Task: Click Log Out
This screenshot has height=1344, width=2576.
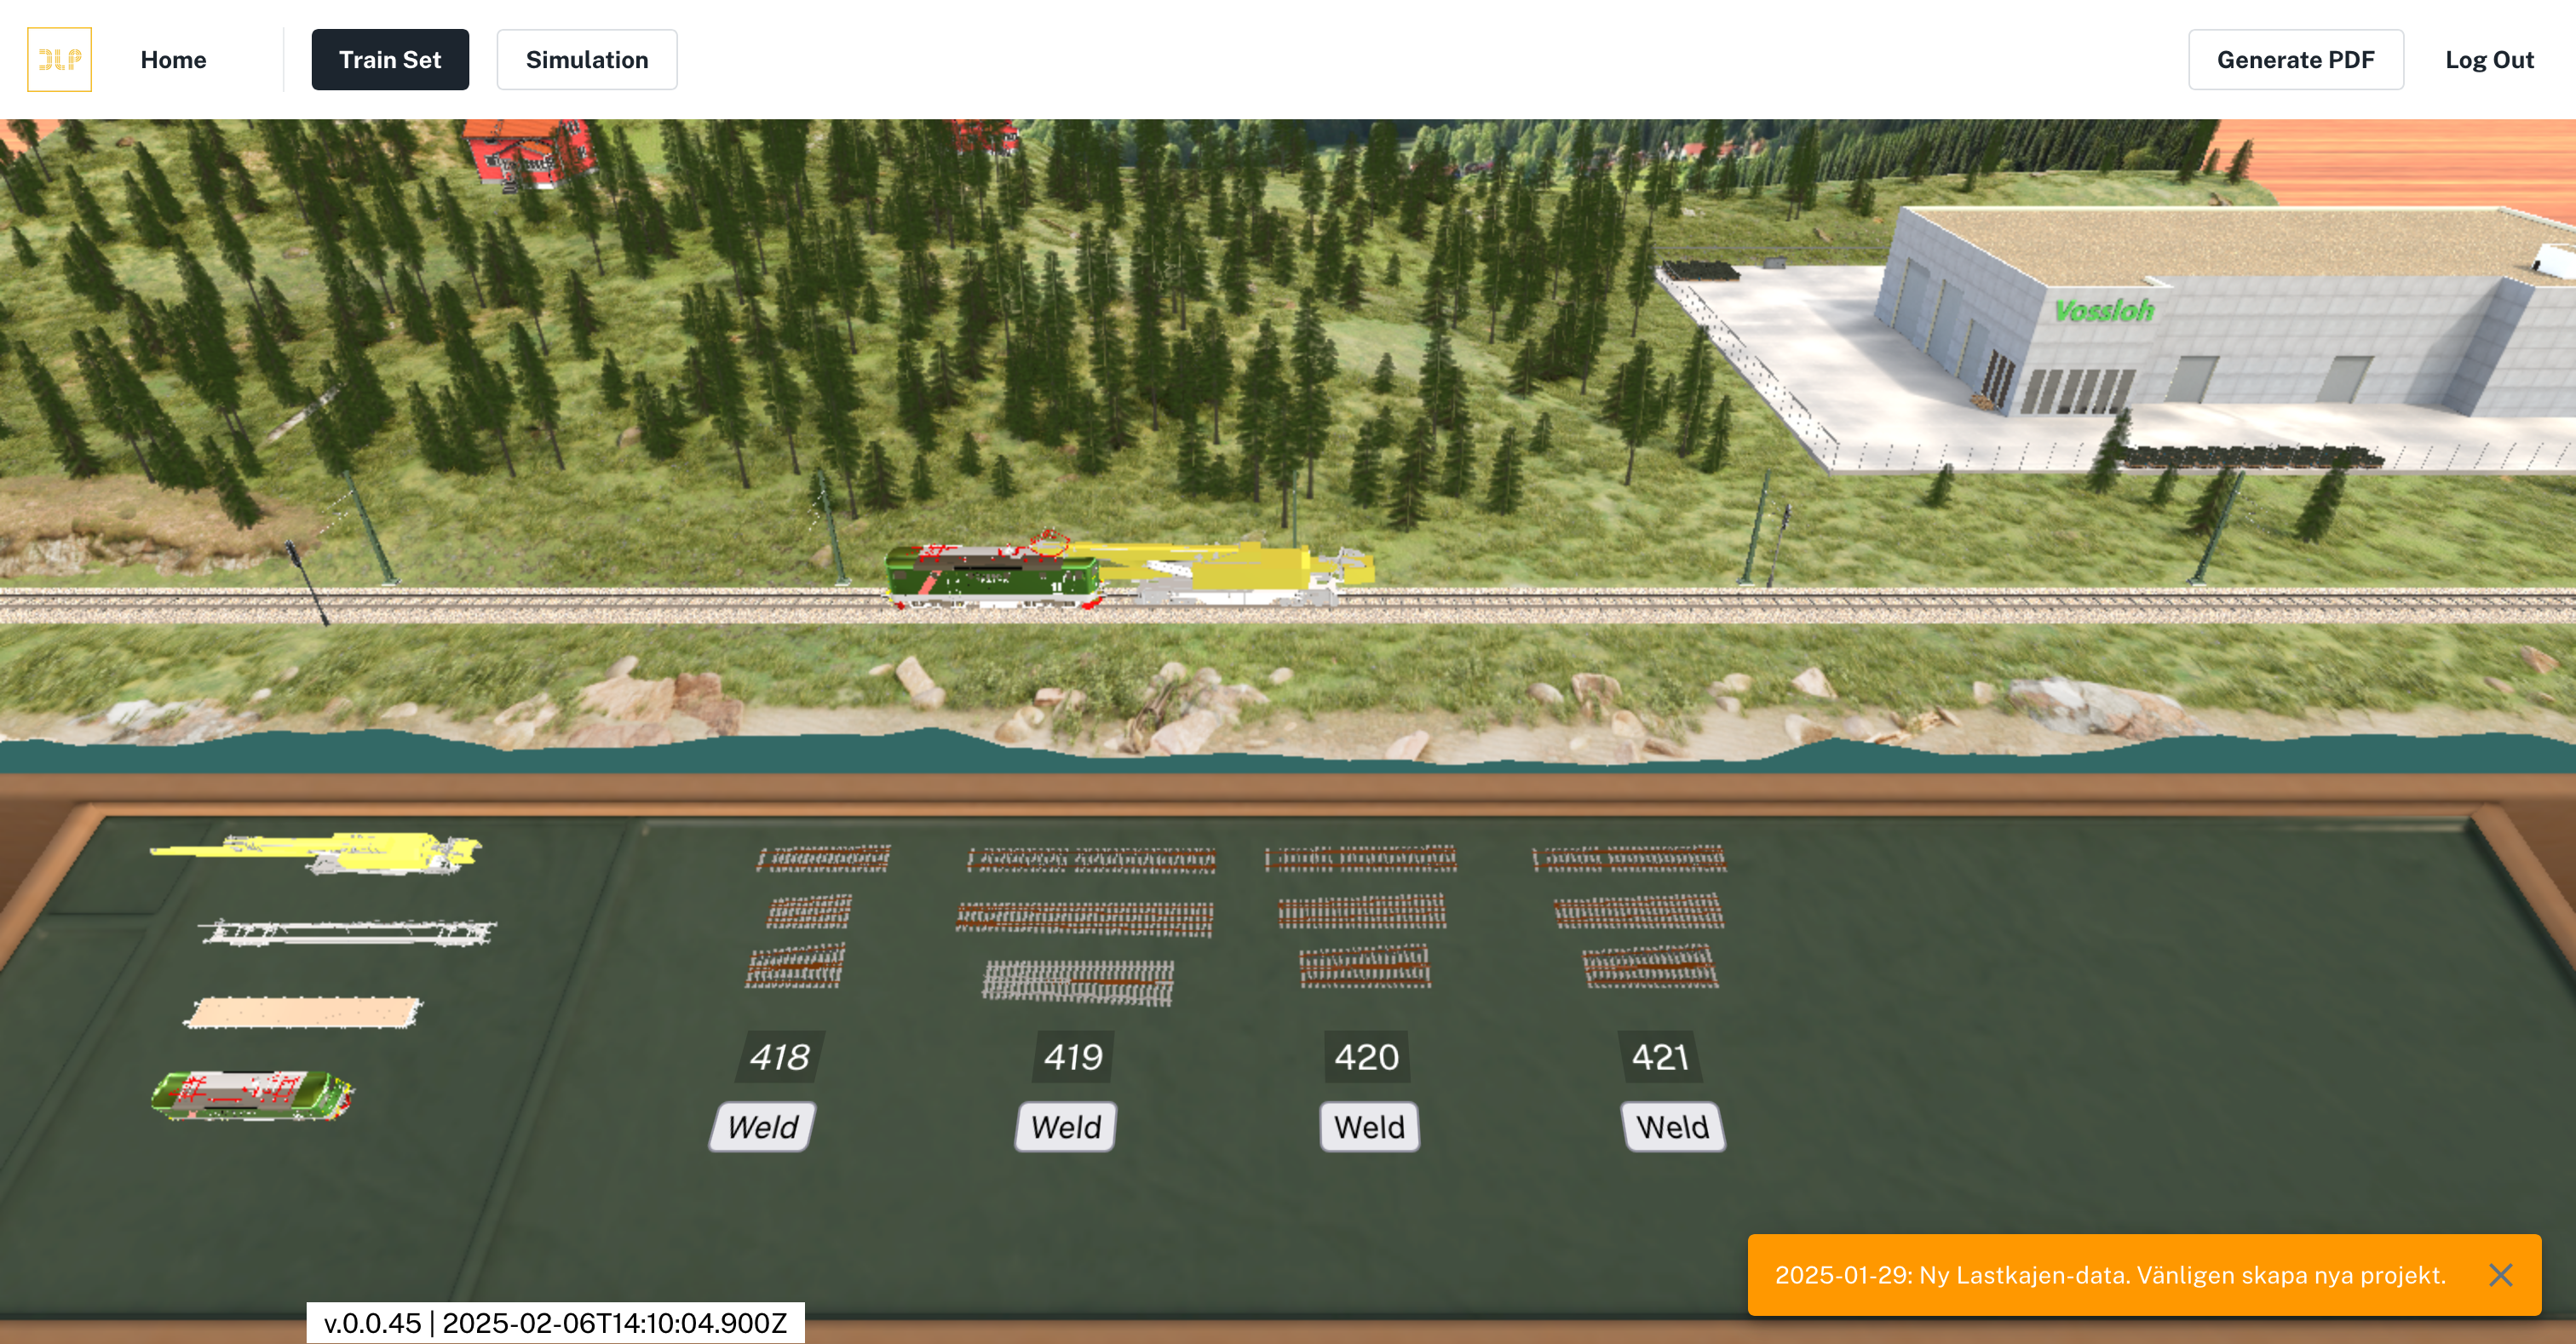Action: (x=2489, y=60)
